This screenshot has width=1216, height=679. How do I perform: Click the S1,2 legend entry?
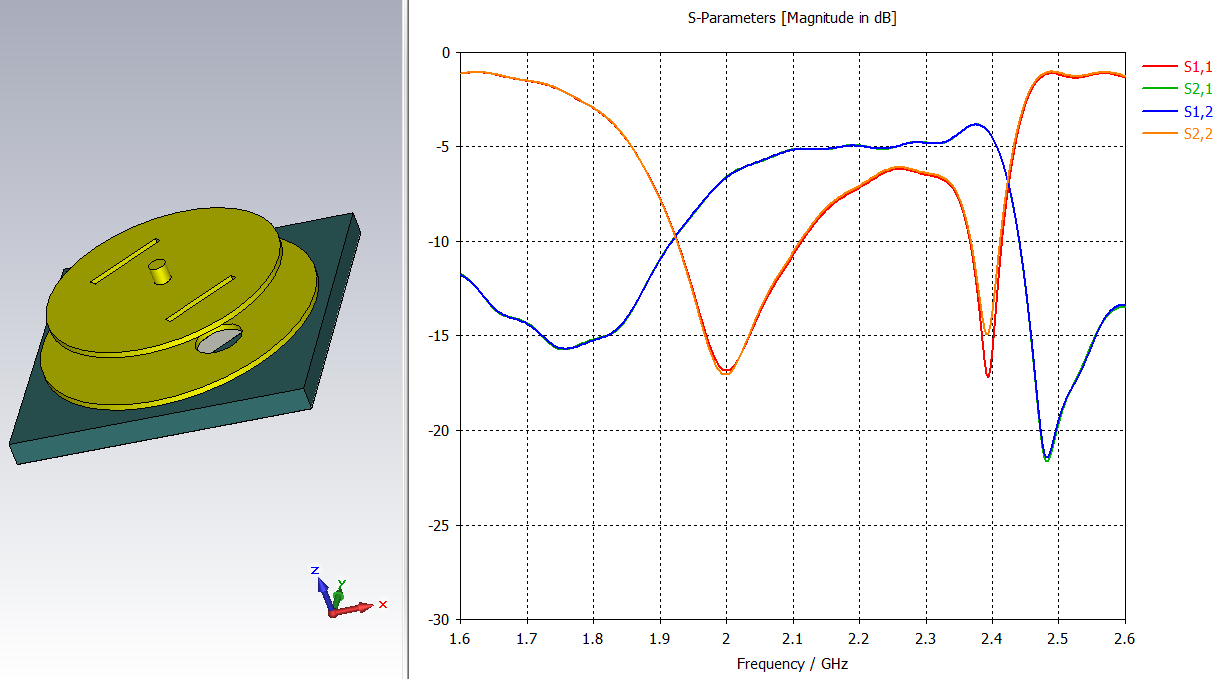tap(1178, 111)
